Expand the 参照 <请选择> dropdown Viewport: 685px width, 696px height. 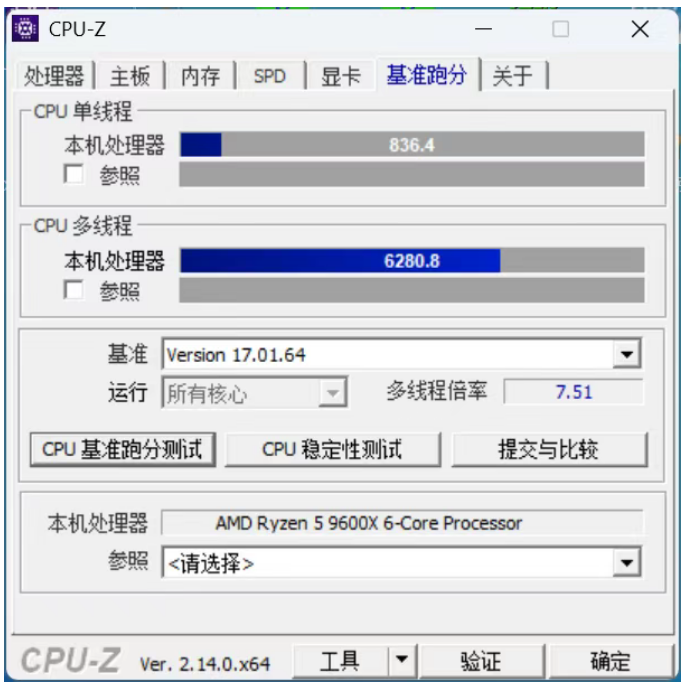coord(627,563)
